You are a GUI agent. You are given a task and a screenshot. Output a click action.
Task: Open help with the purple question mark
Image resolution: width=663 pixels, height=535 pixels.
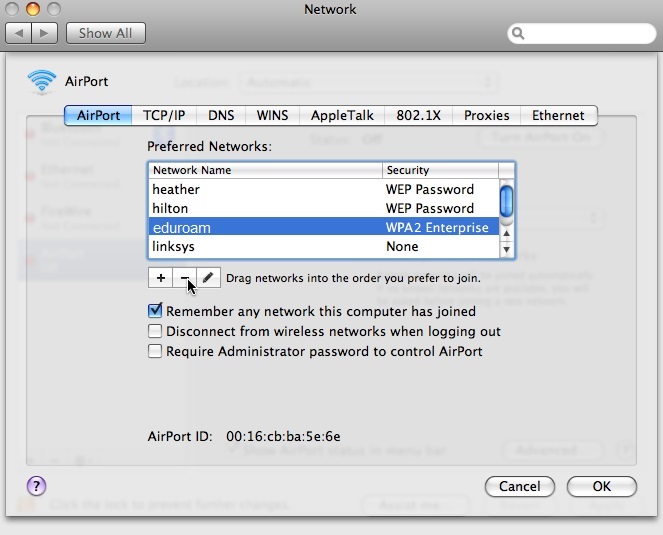[x=36, y=486]
